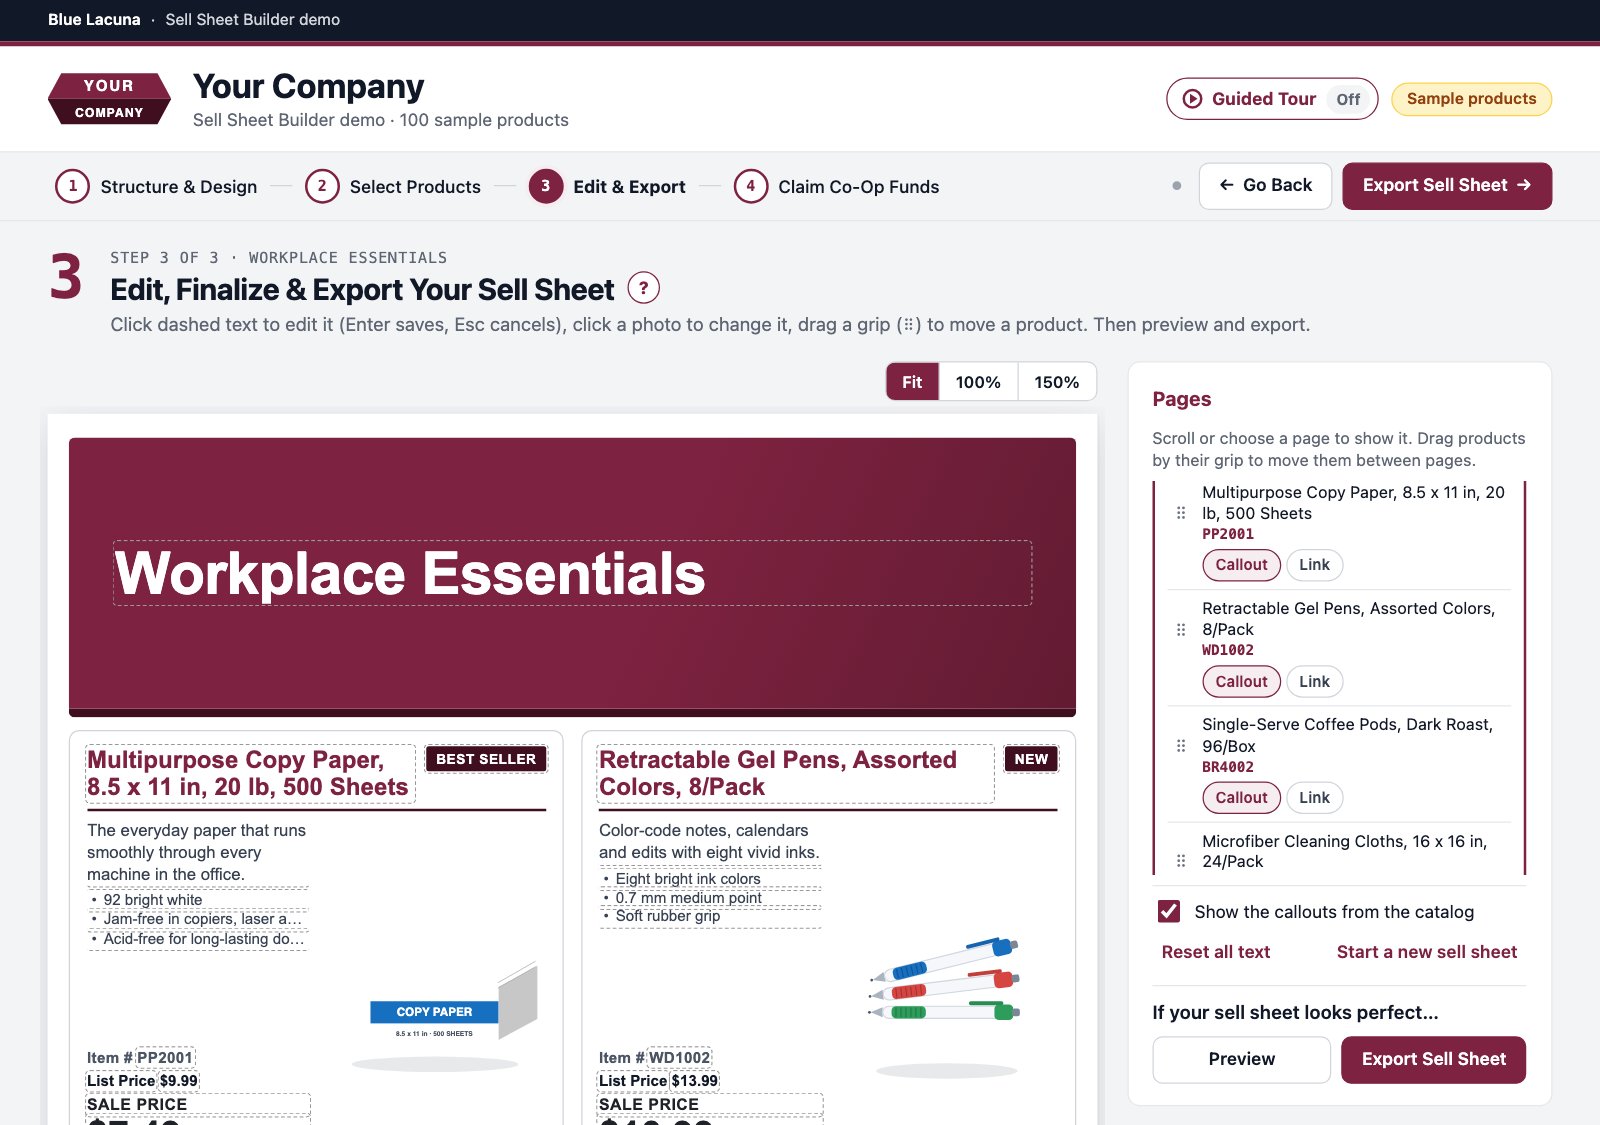Toggle Callout for BR4002 coffee pods
1600x1125 pixels.
1241,798
